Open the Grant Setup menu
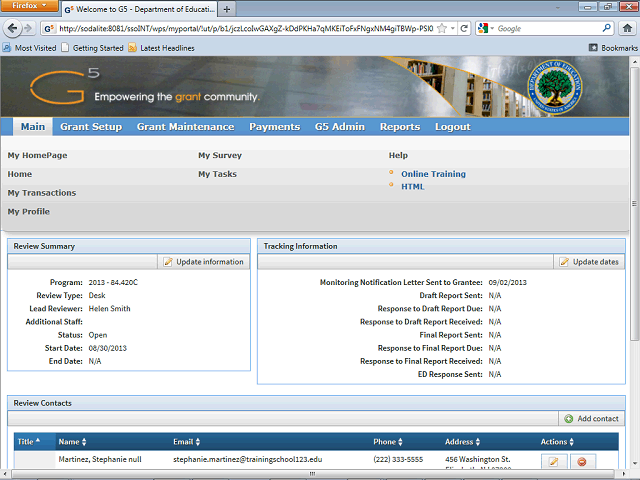Screen dimensions: 640x480 point(91,127)
